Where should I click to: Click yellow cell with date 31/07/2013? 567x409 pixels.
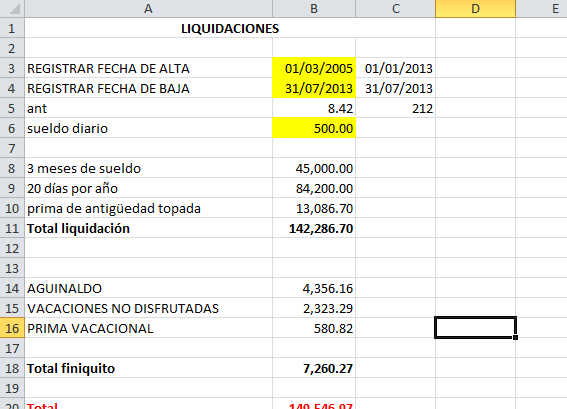pyautogui.click(x=314, y=88)
